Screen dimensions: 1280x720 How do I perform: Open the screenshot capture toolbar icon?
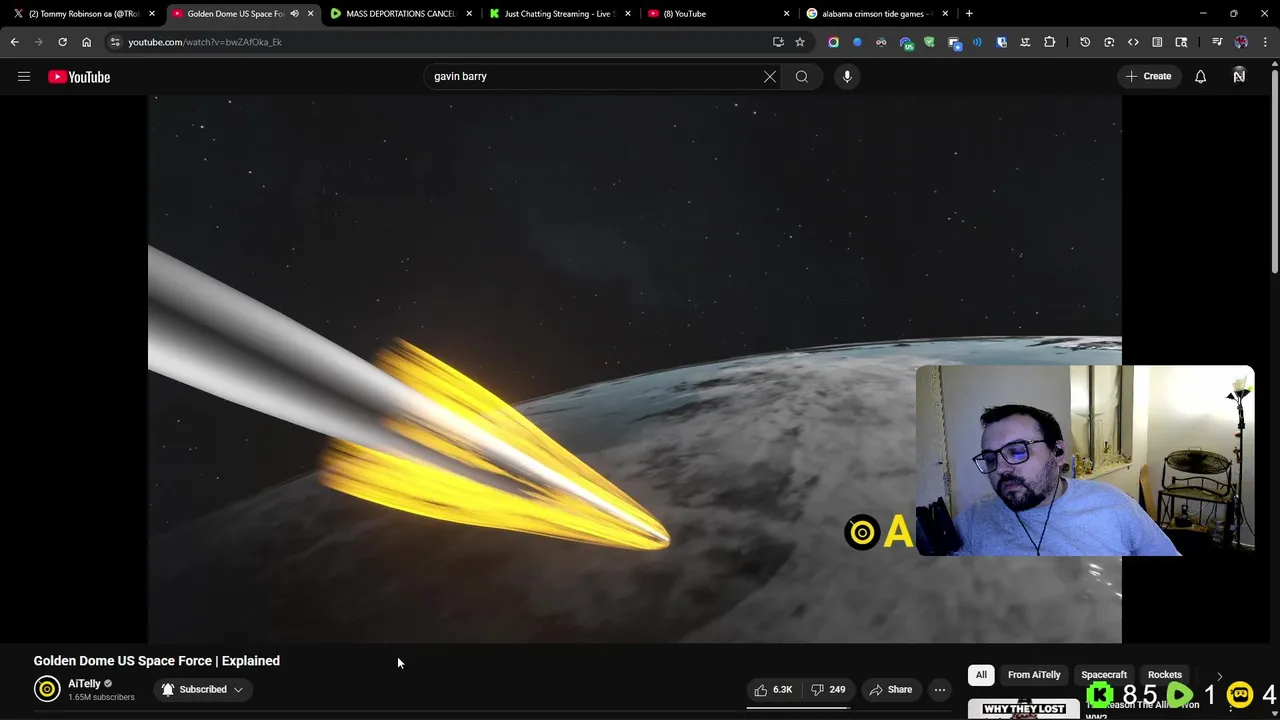click(x=1109, y=42)
